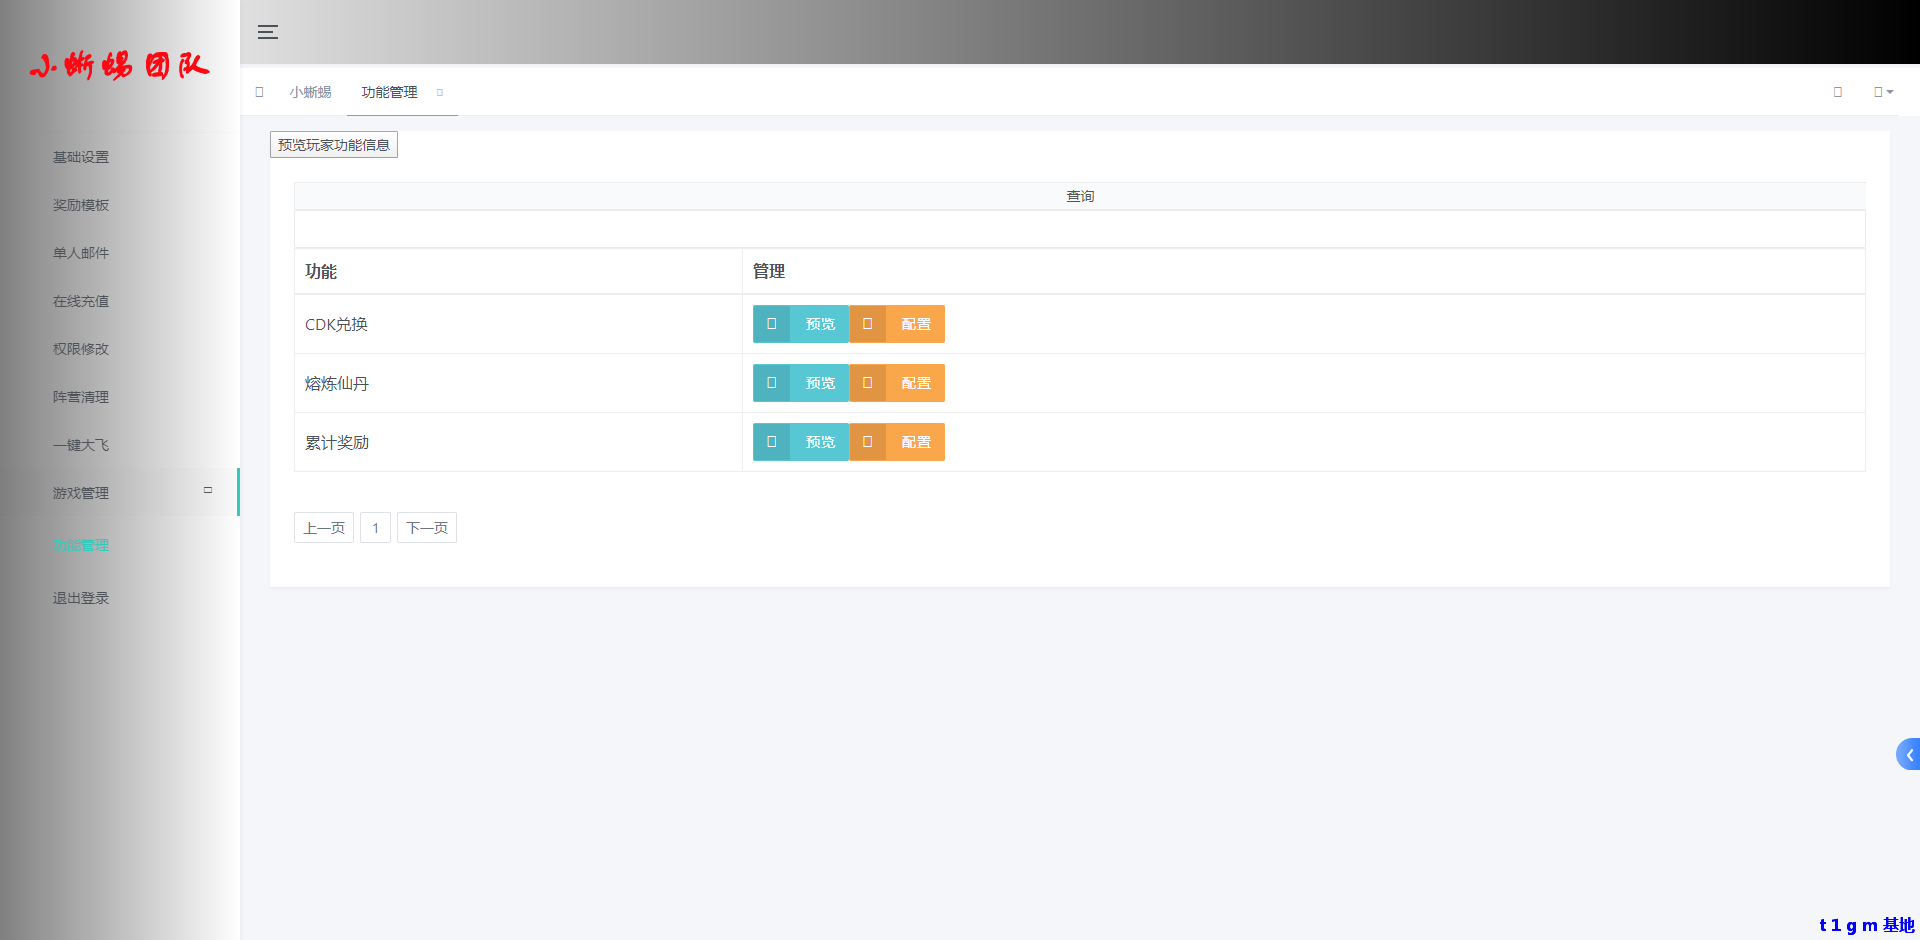This screenshot has width=1920, height=940.
Task: Open 在线充值 in the sidebar
Action: [x=81, y=301]
